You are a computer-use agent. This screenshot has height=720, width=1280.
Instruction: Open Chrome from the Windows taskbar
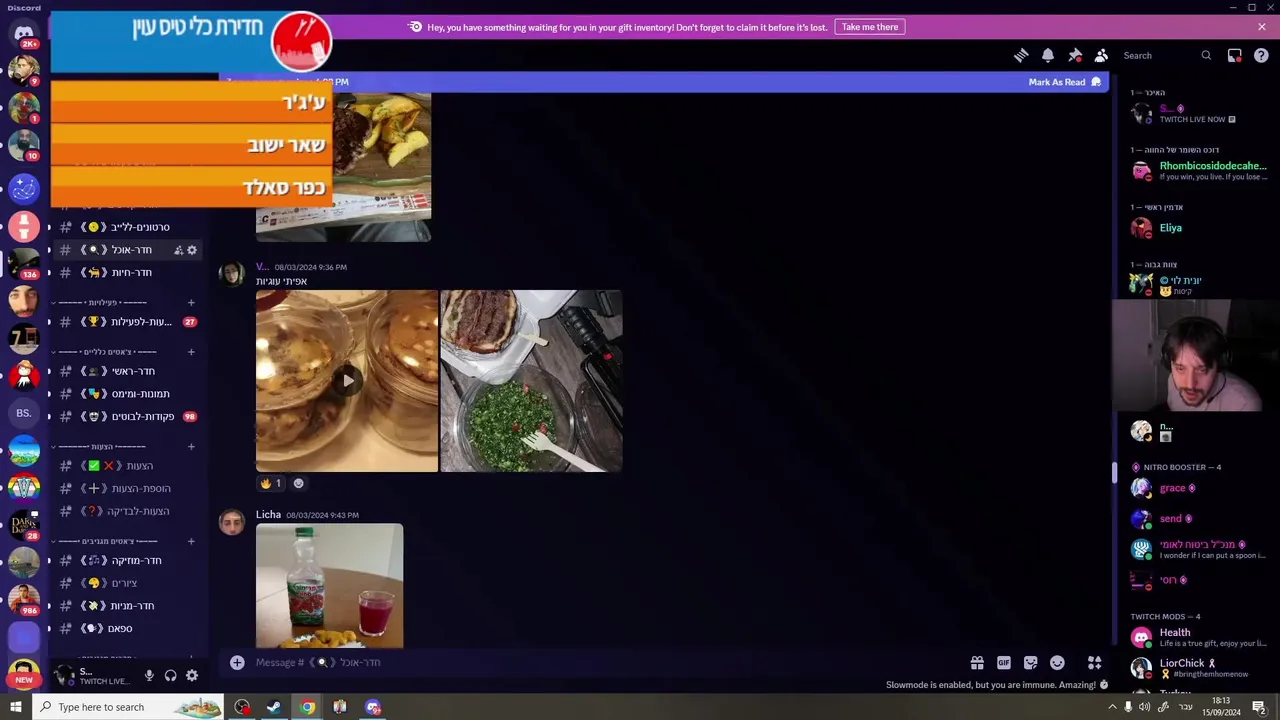[307, 707]
